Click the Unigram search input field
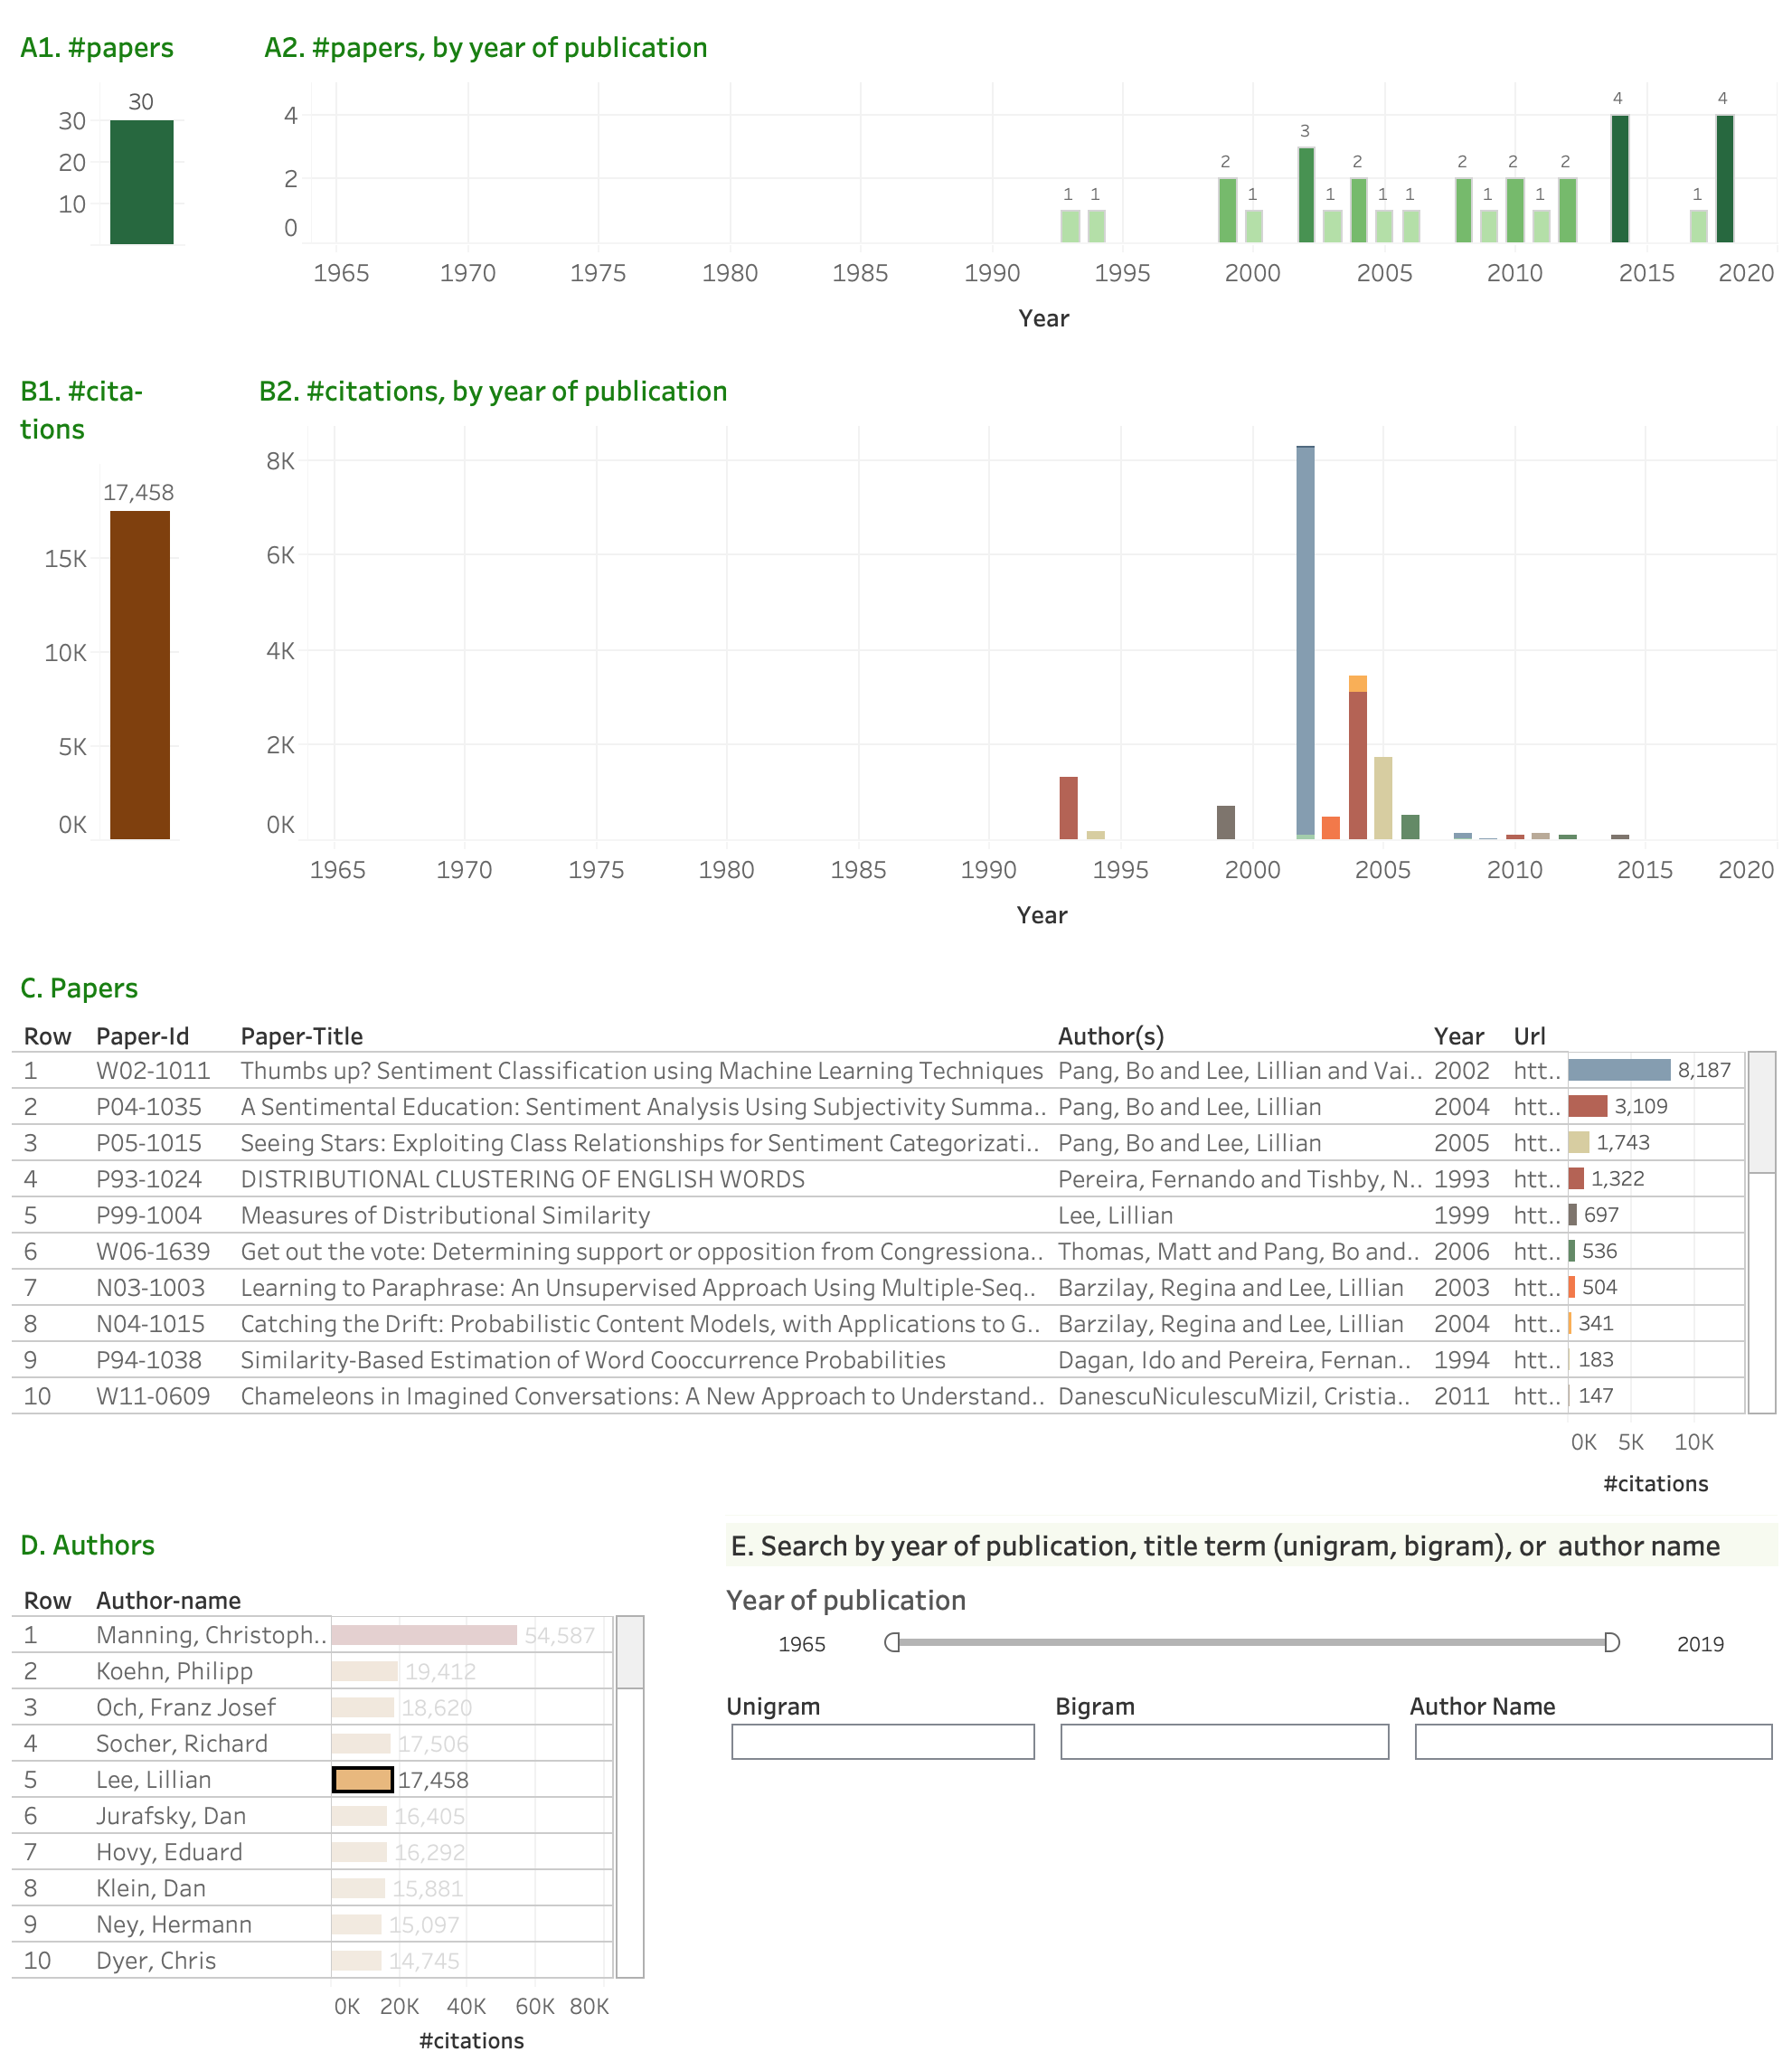Image resolution: width=1792 pixels, height=2061 pixels. tap(882, 1741)
